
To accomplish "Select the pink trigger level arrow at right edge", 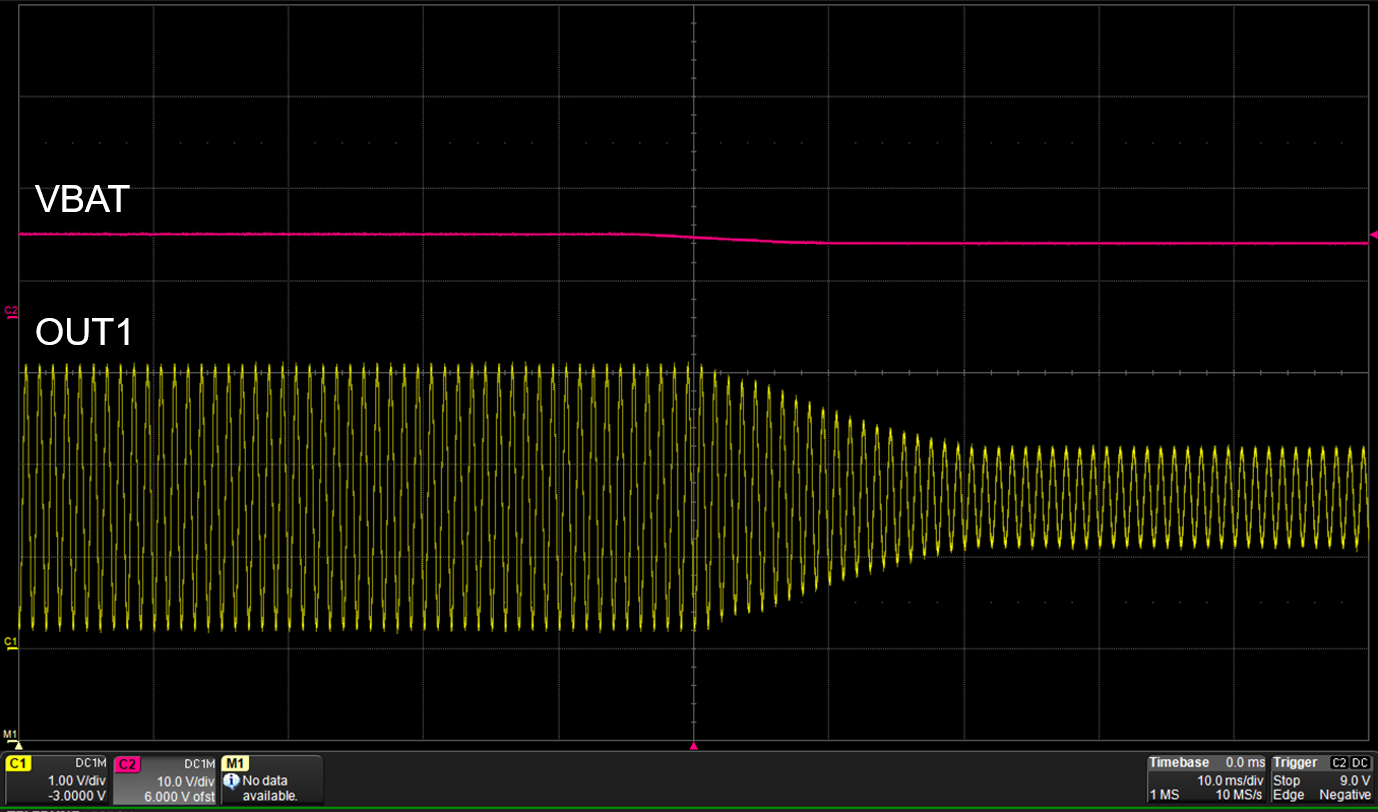I will tap(1371, 234).
